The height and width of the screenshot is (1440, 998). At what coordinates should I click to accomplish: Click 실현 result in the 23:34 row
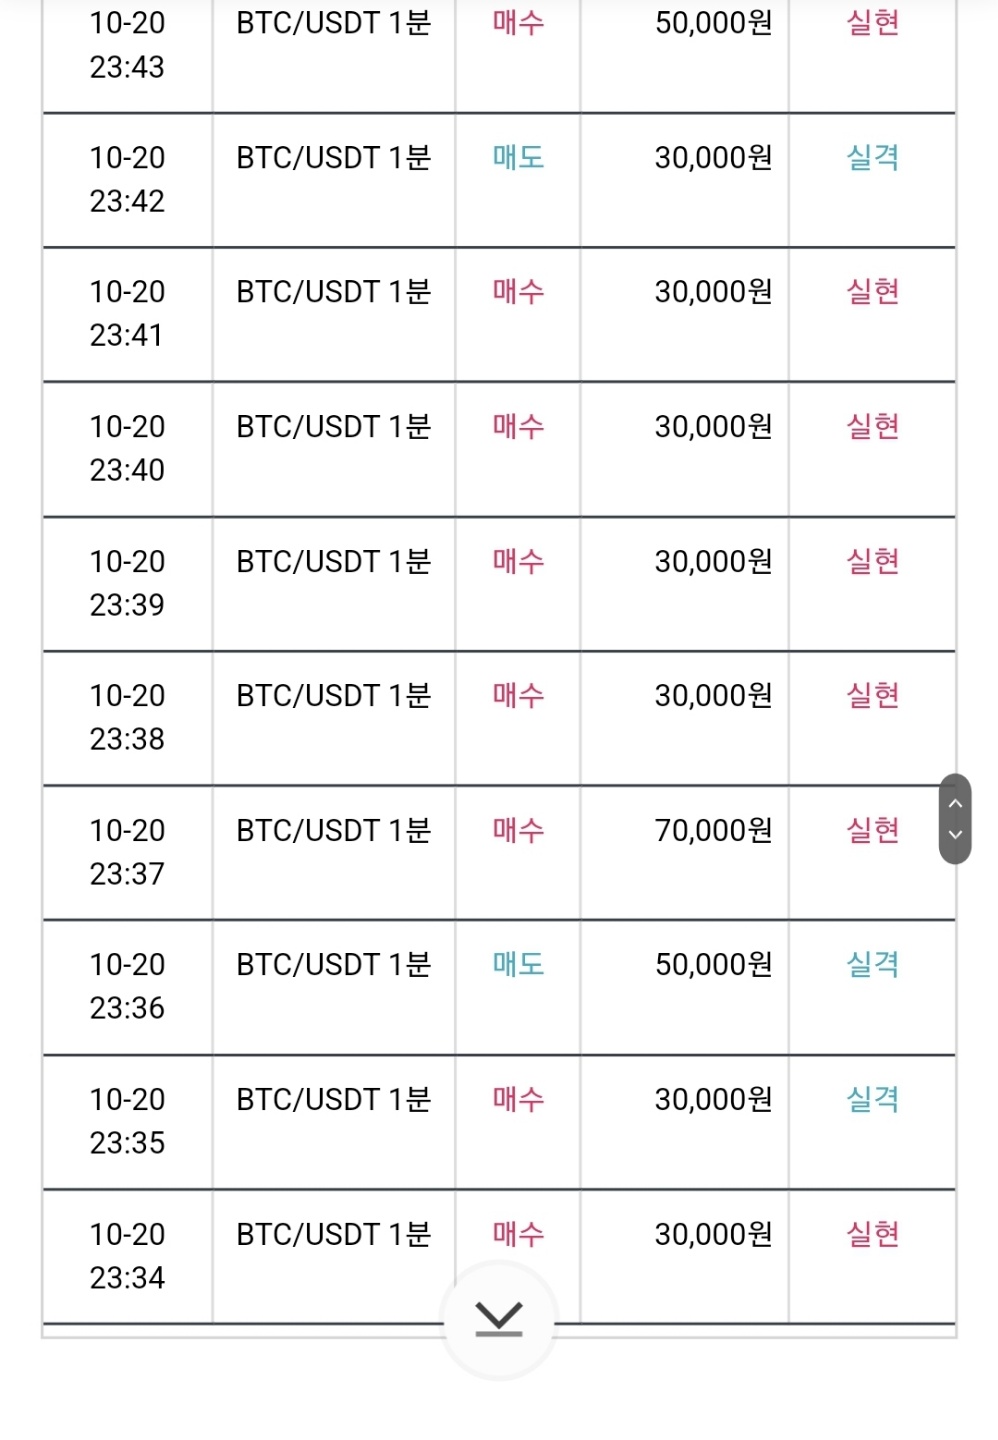(x=872, y=1234)
